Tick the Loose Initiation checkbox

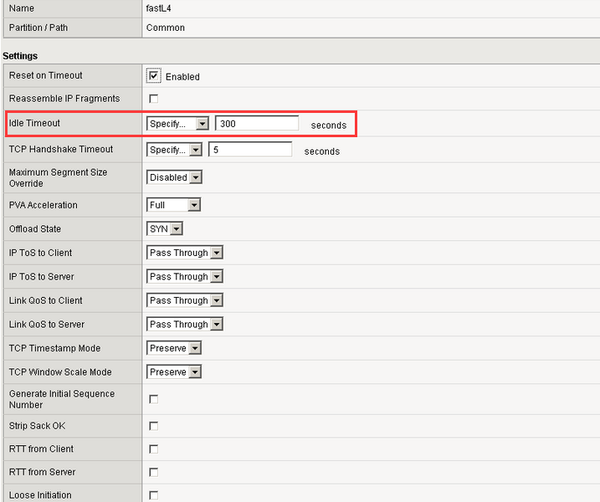click(x=154, y=495)
